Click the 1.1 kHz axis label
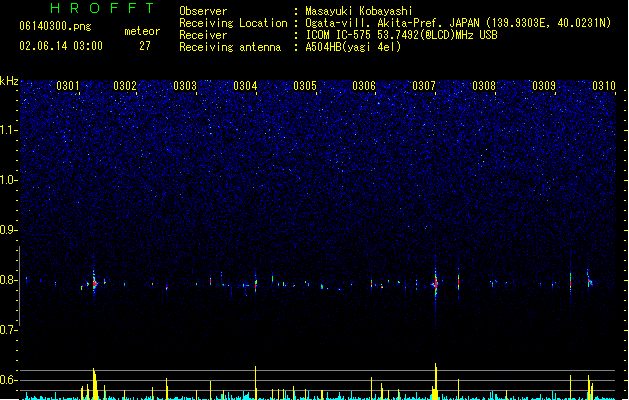The height and width of the screenshot is (400, 629). tap(8, 130)
